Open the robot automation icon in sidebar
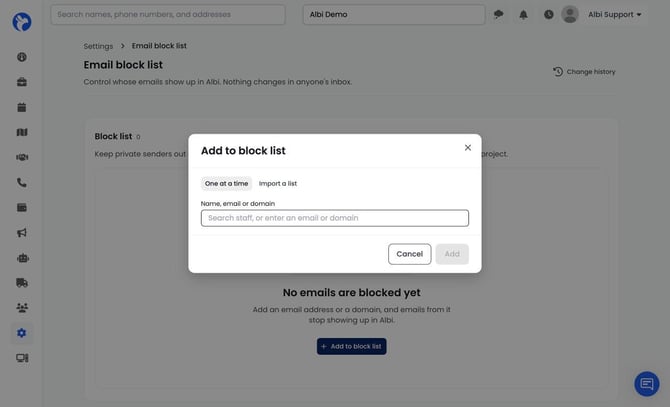The width and height of the screenshot is (670, 407). coord(22,258)
